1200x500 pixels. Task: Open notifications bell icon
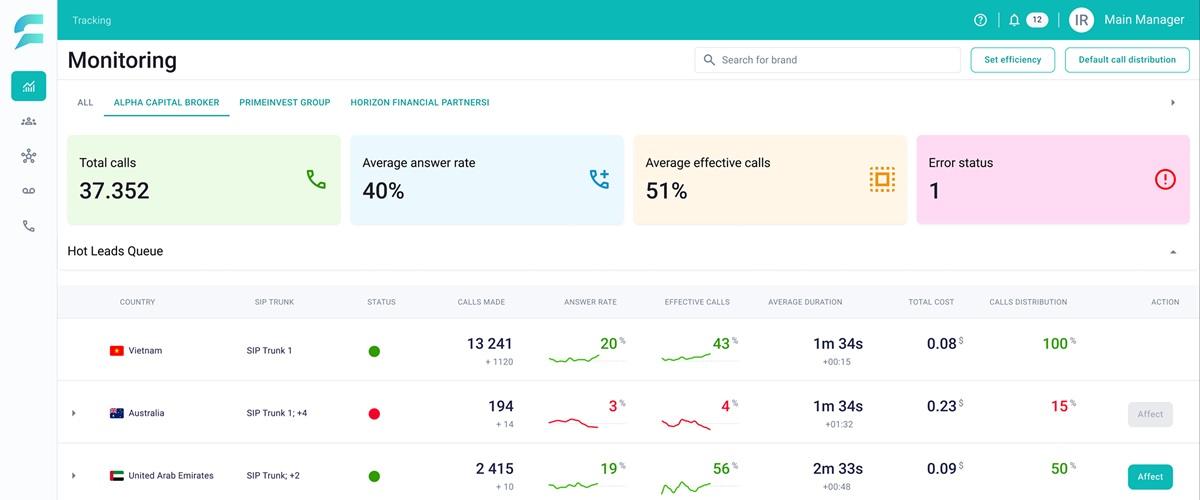(1014, 20)
